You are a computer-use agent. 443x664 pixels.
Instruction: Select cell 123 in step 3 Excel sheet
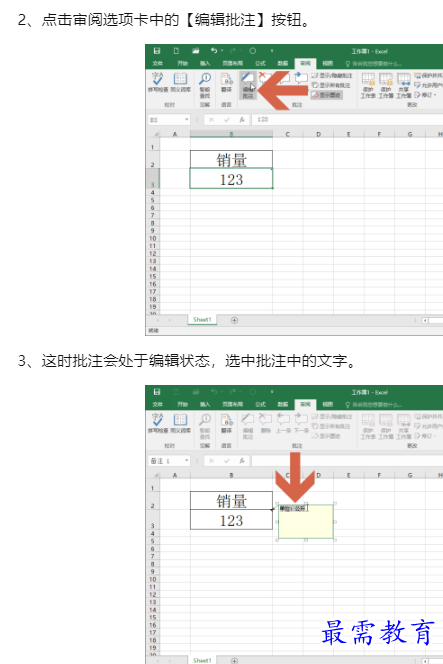(231, 520)
